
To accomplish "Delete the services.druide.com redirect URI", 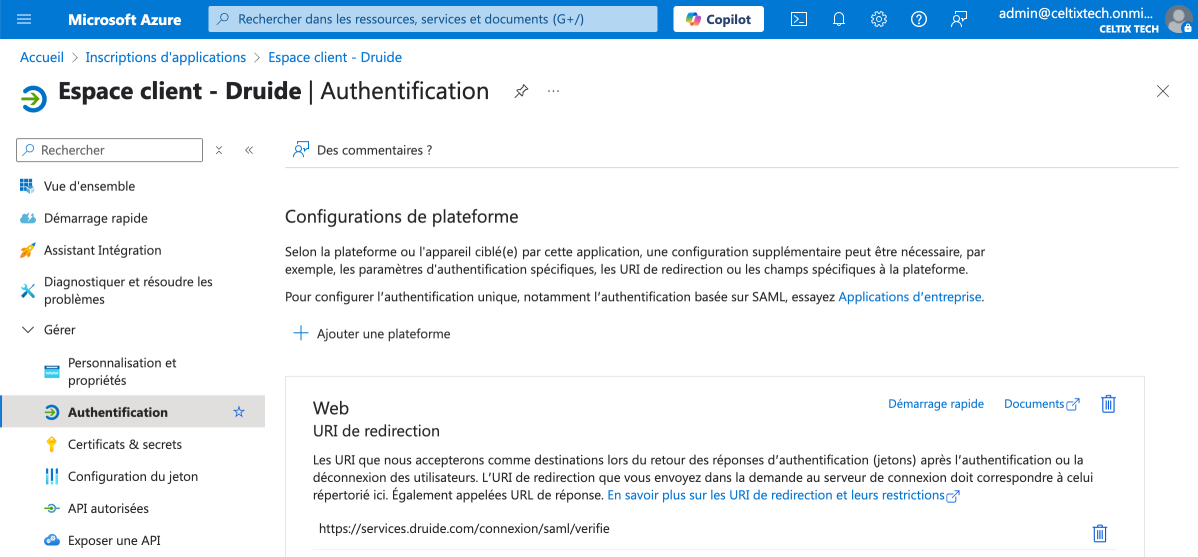I will (1100, 533).
